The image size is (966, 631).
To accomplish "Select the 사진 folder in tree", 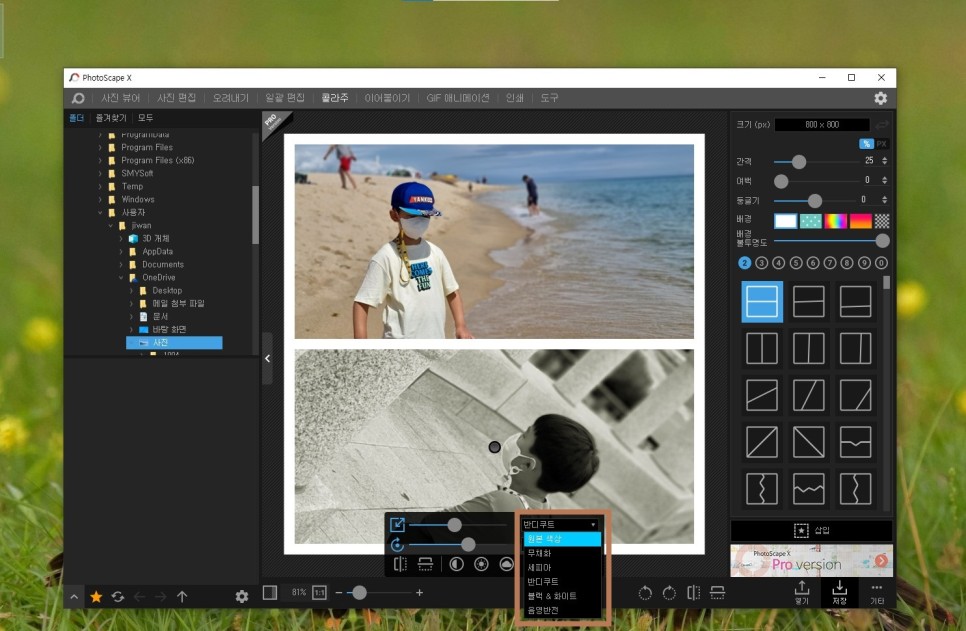I will 174,343.
